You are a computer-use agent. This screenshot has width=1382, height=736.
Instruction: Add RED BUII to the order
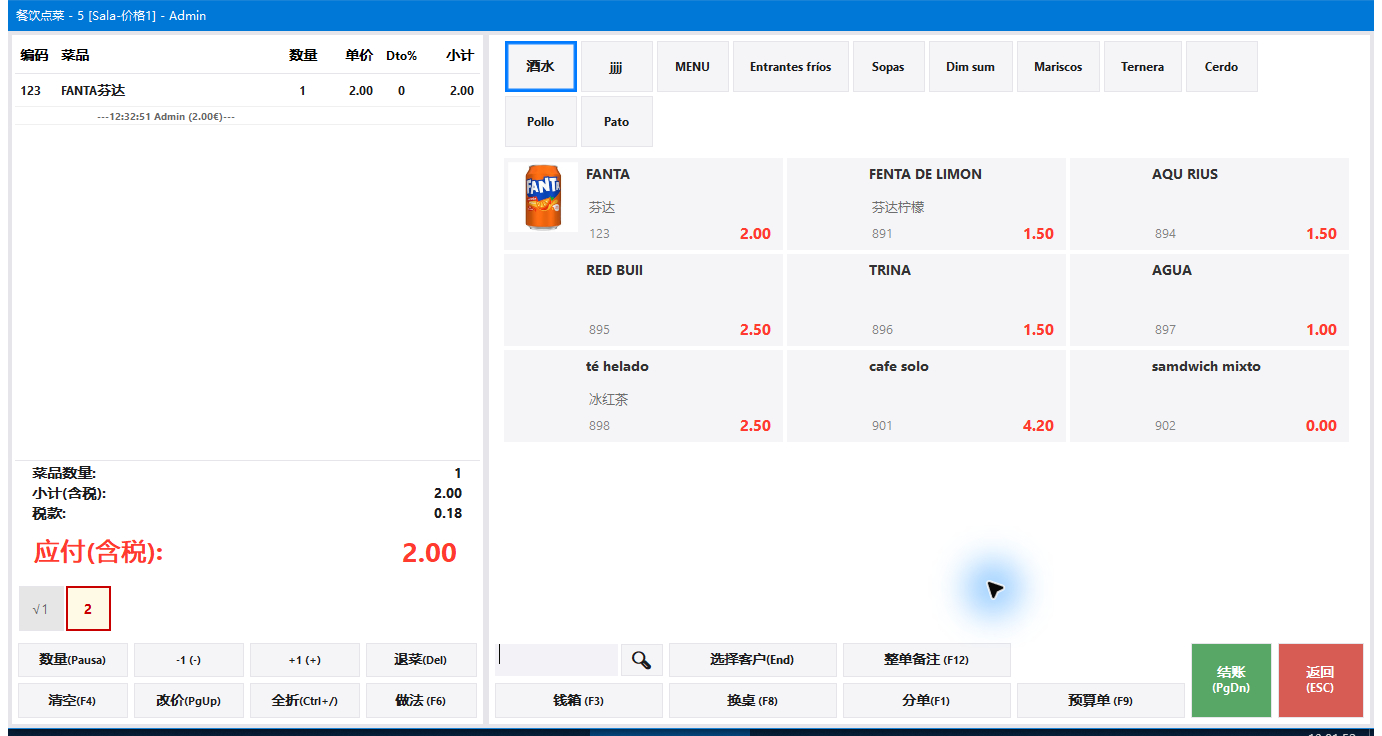click(x=643, y=300)
